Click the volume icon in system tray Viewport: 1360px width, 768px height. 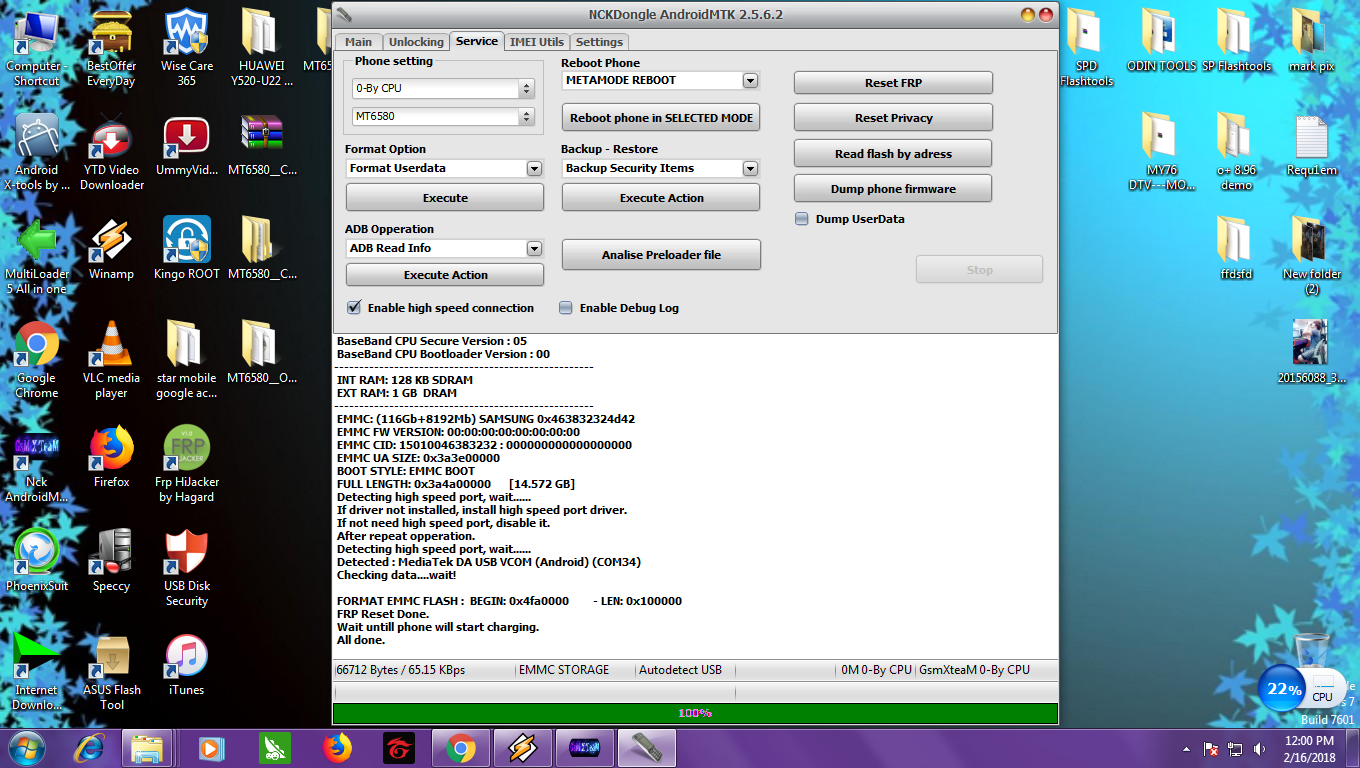[x=1260, y=749]
